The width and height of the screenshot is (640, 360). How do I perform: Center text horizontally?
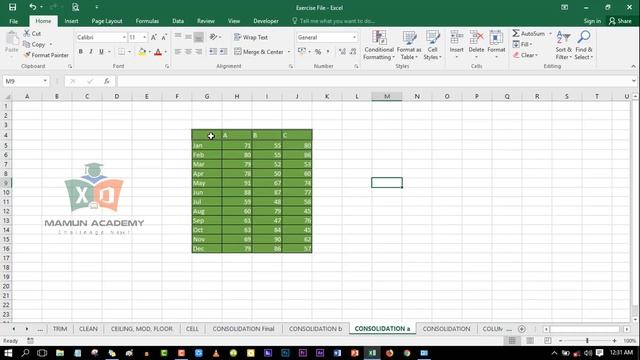pyautogui.click(x=188, y=52)
